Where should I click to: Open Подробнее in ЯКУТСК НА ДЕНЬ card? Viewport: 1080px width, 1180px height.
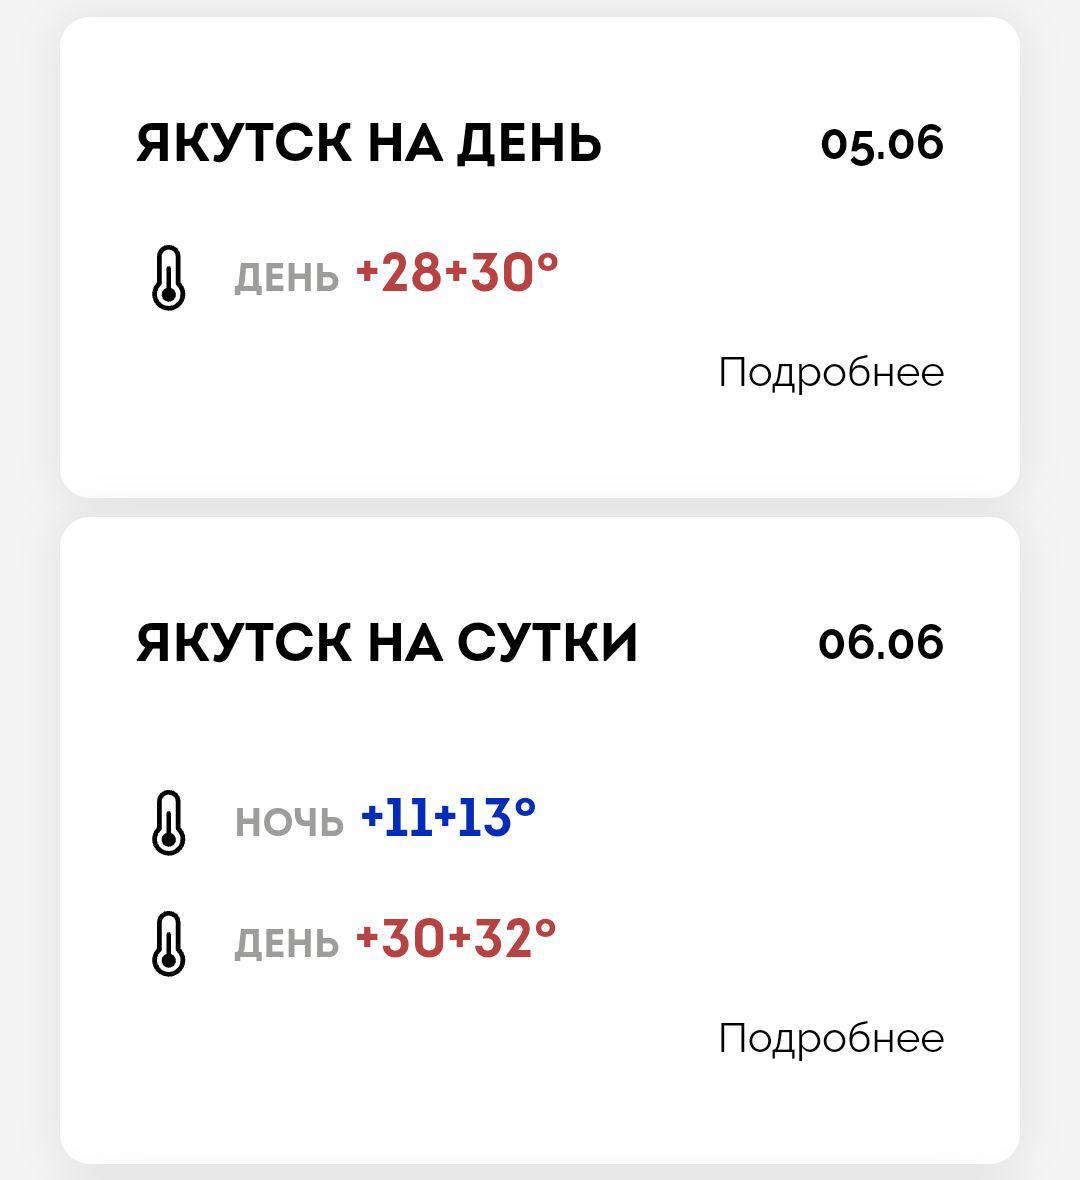click(831, 373)
